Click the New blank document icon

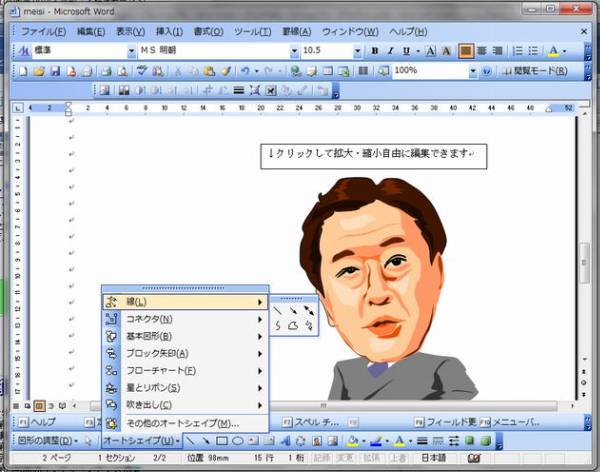23,71
